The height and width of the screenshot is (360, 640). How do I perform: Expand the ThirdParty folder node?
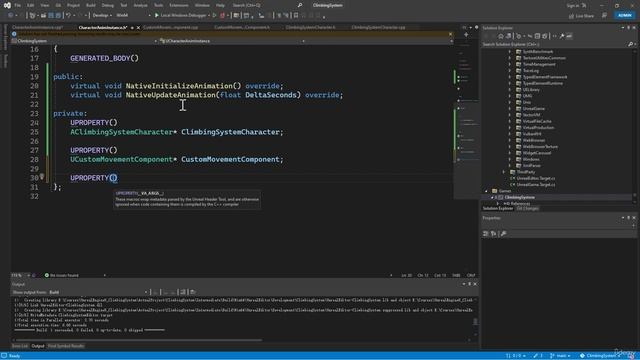coord(504,172)
